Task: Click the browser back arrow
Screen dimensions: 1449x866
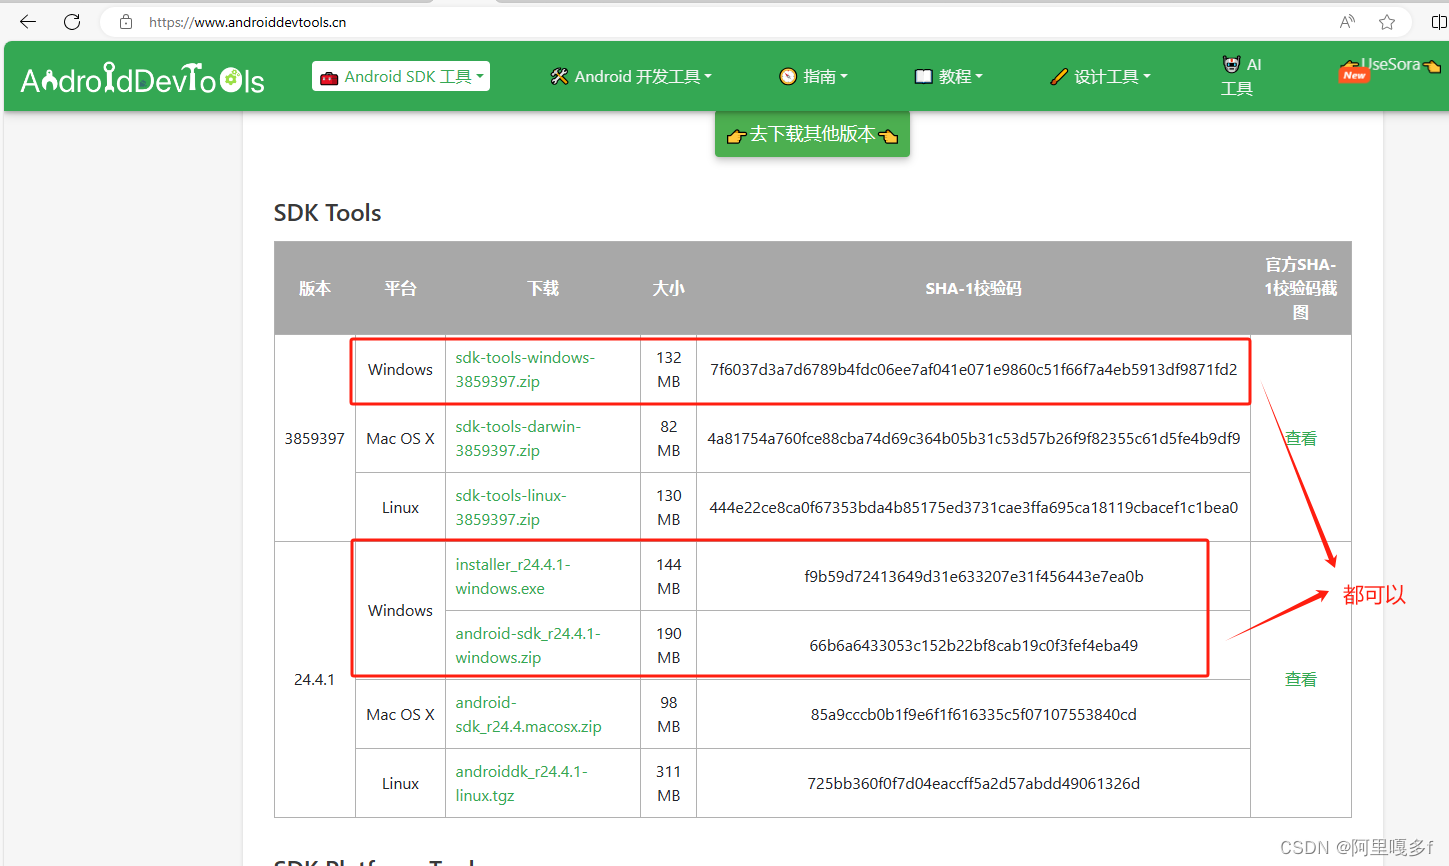Action: [28, 21]
